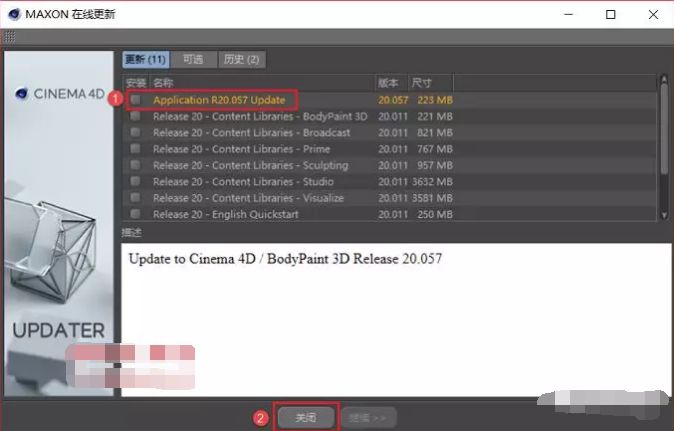Image resolution: width=674 pixels, height=431 pixels.
Task: Click size cell "221 MB"
Action: pos(435,116)
